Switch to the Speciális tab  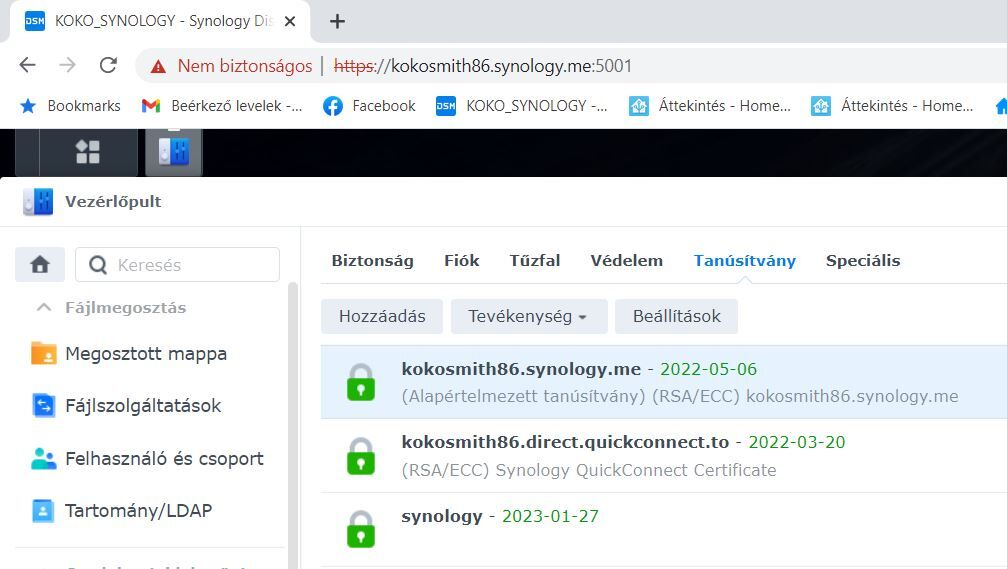(863, 261)
